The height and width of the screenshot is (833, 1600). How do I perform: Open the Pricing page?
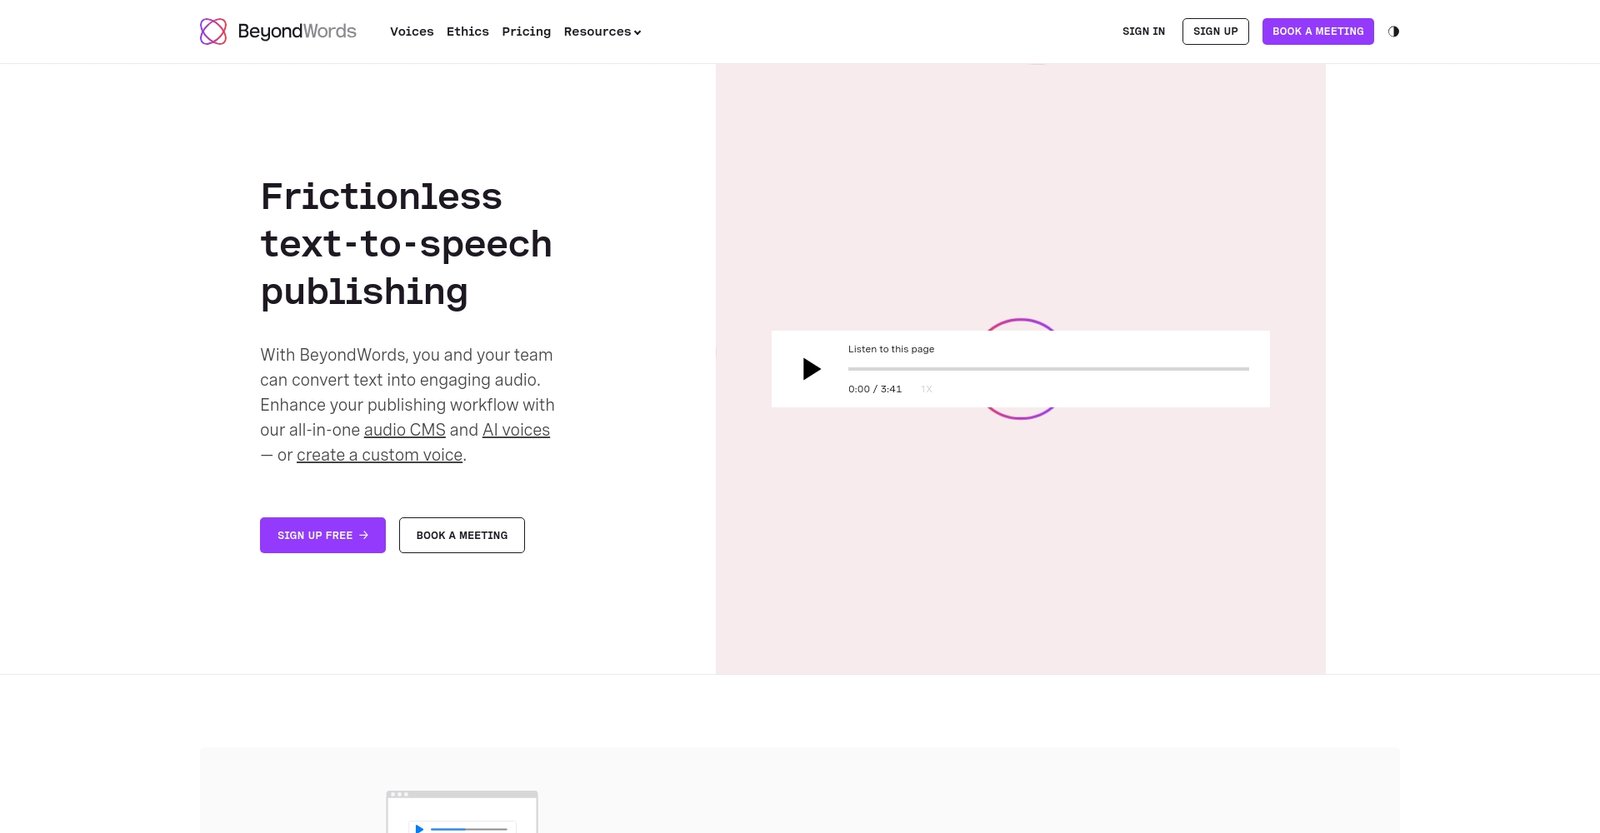(x=526, y=32)
